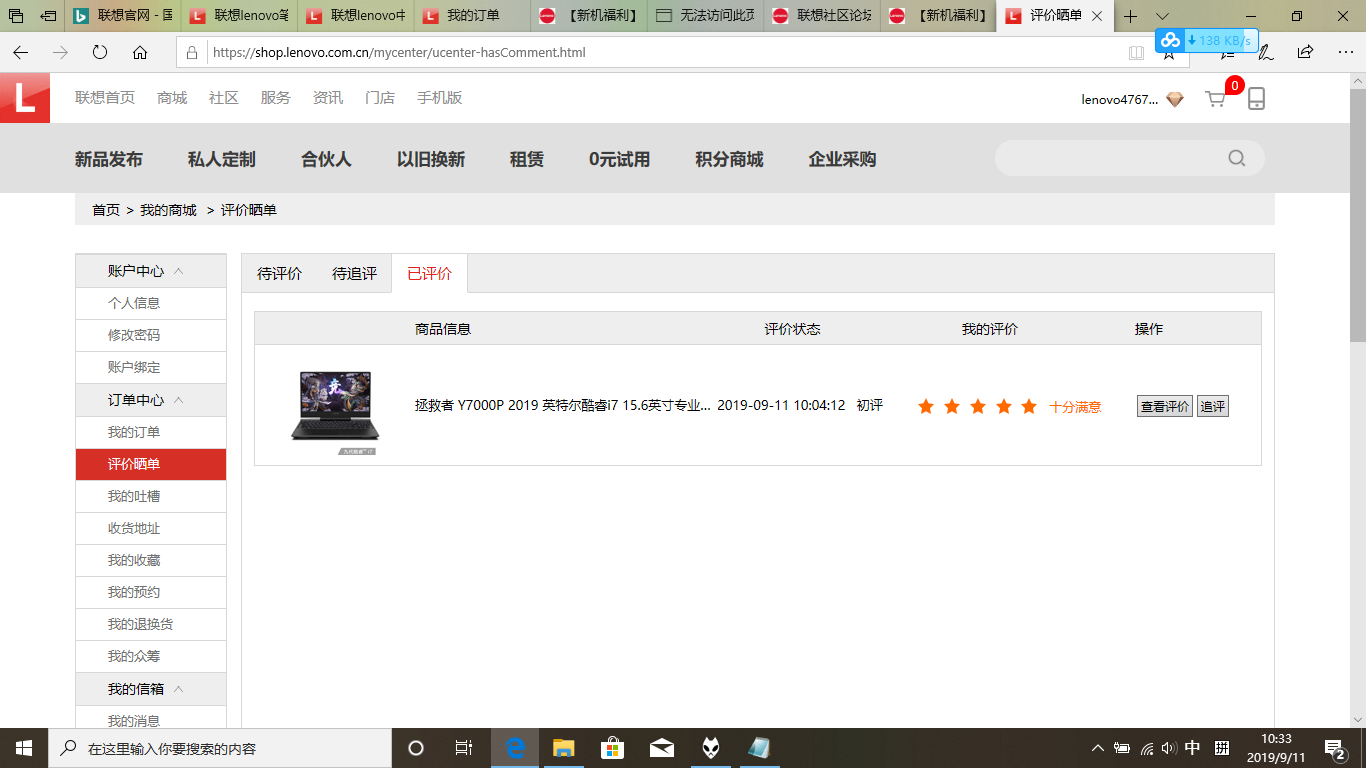Screen dimensions: 1366x768
Task: Go back with the browser back arrow
Action: (21, 52)
